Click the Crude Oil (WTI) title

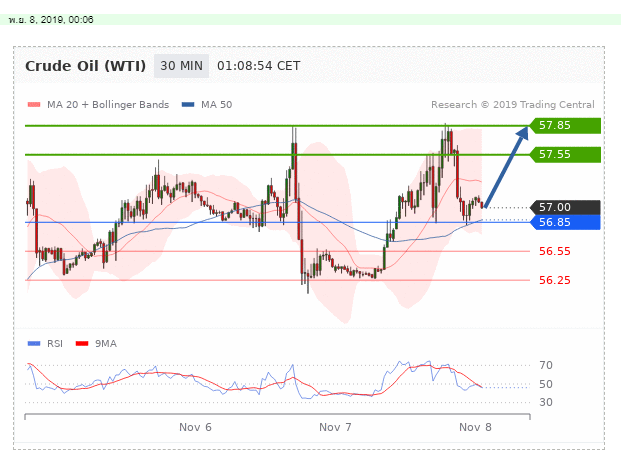coord(86,66)
